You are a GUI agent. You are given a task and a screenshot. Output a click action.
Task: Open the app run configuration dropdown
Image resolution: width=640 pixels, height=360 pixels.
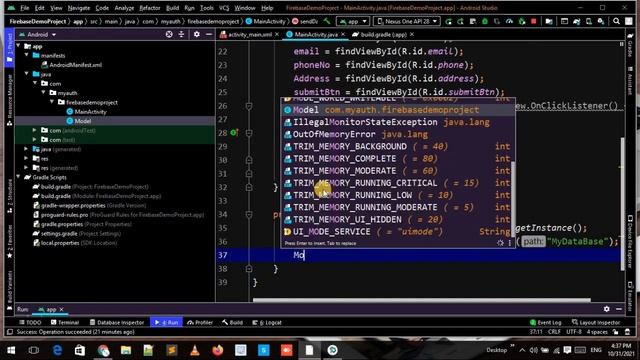pyautogui.click(x=353, y=21)
